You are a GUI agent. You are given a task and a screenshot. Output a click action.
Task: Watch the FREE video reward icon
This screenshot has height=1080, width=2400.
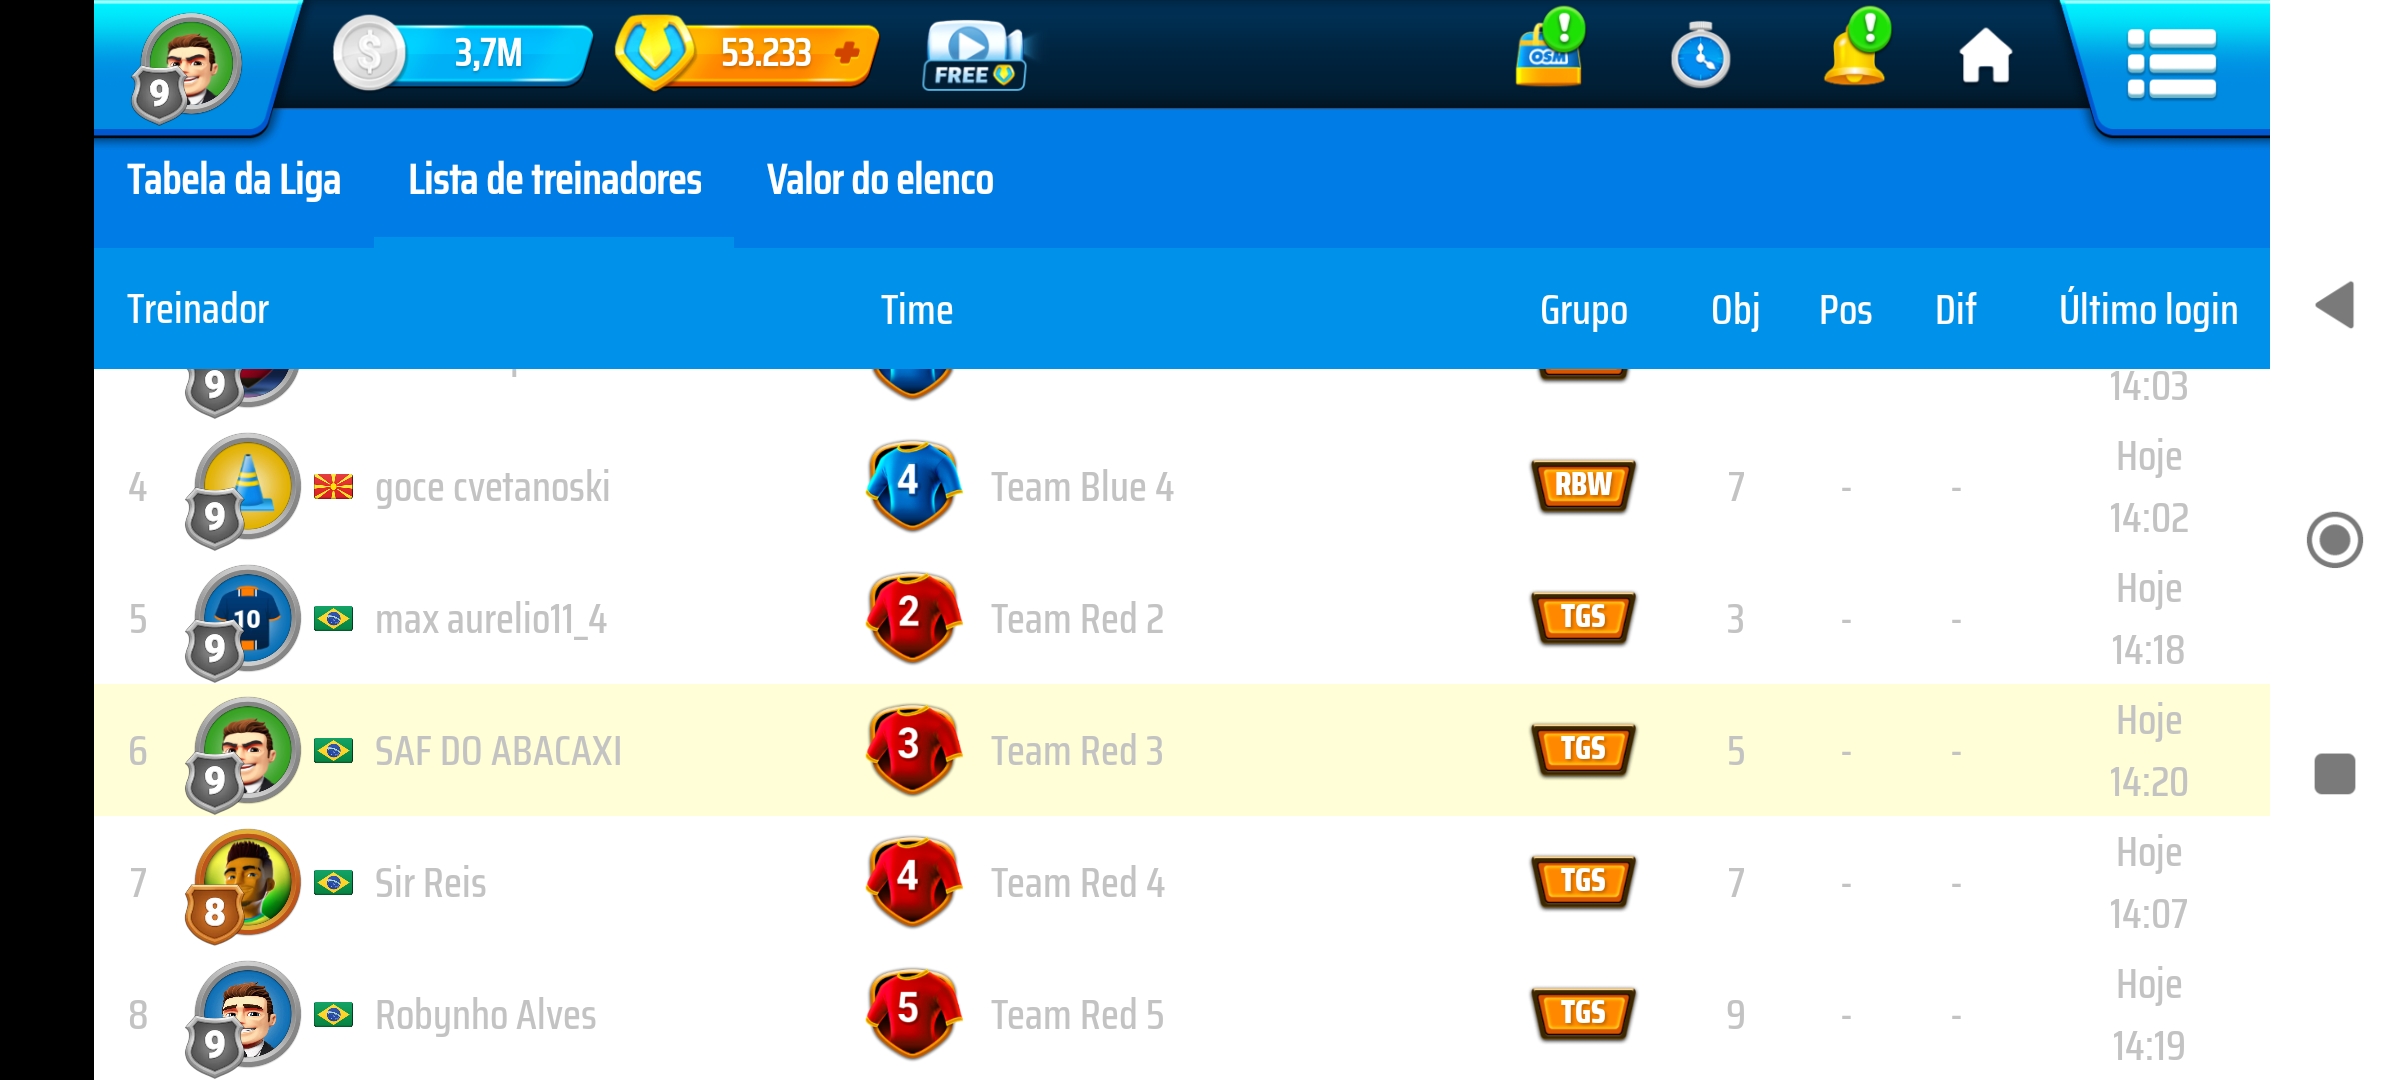pos(974,55)
